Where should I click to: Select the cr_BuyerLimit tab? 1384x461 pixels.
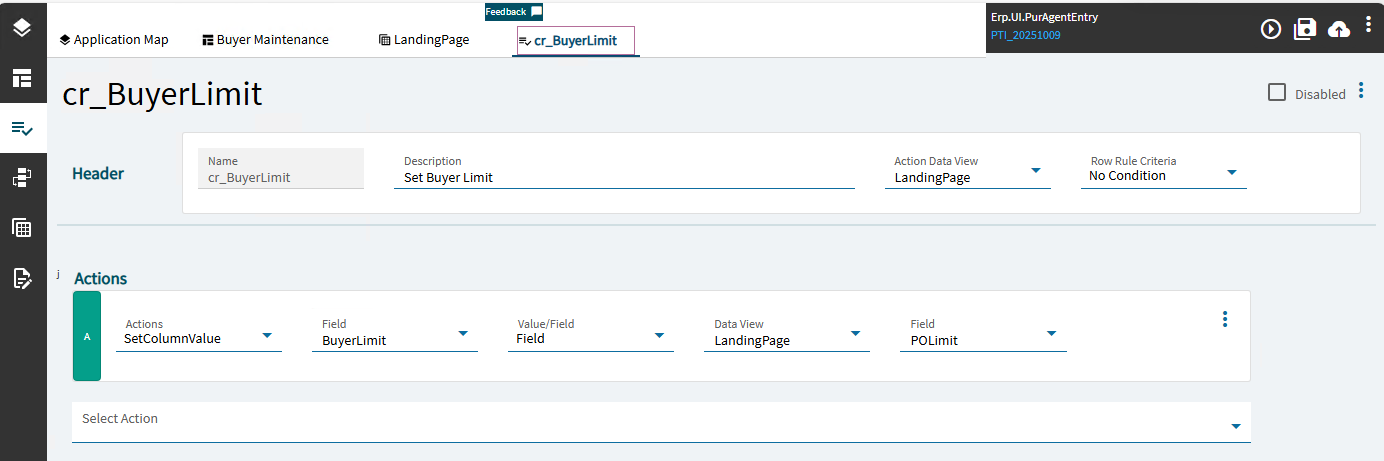pos(575,41)
